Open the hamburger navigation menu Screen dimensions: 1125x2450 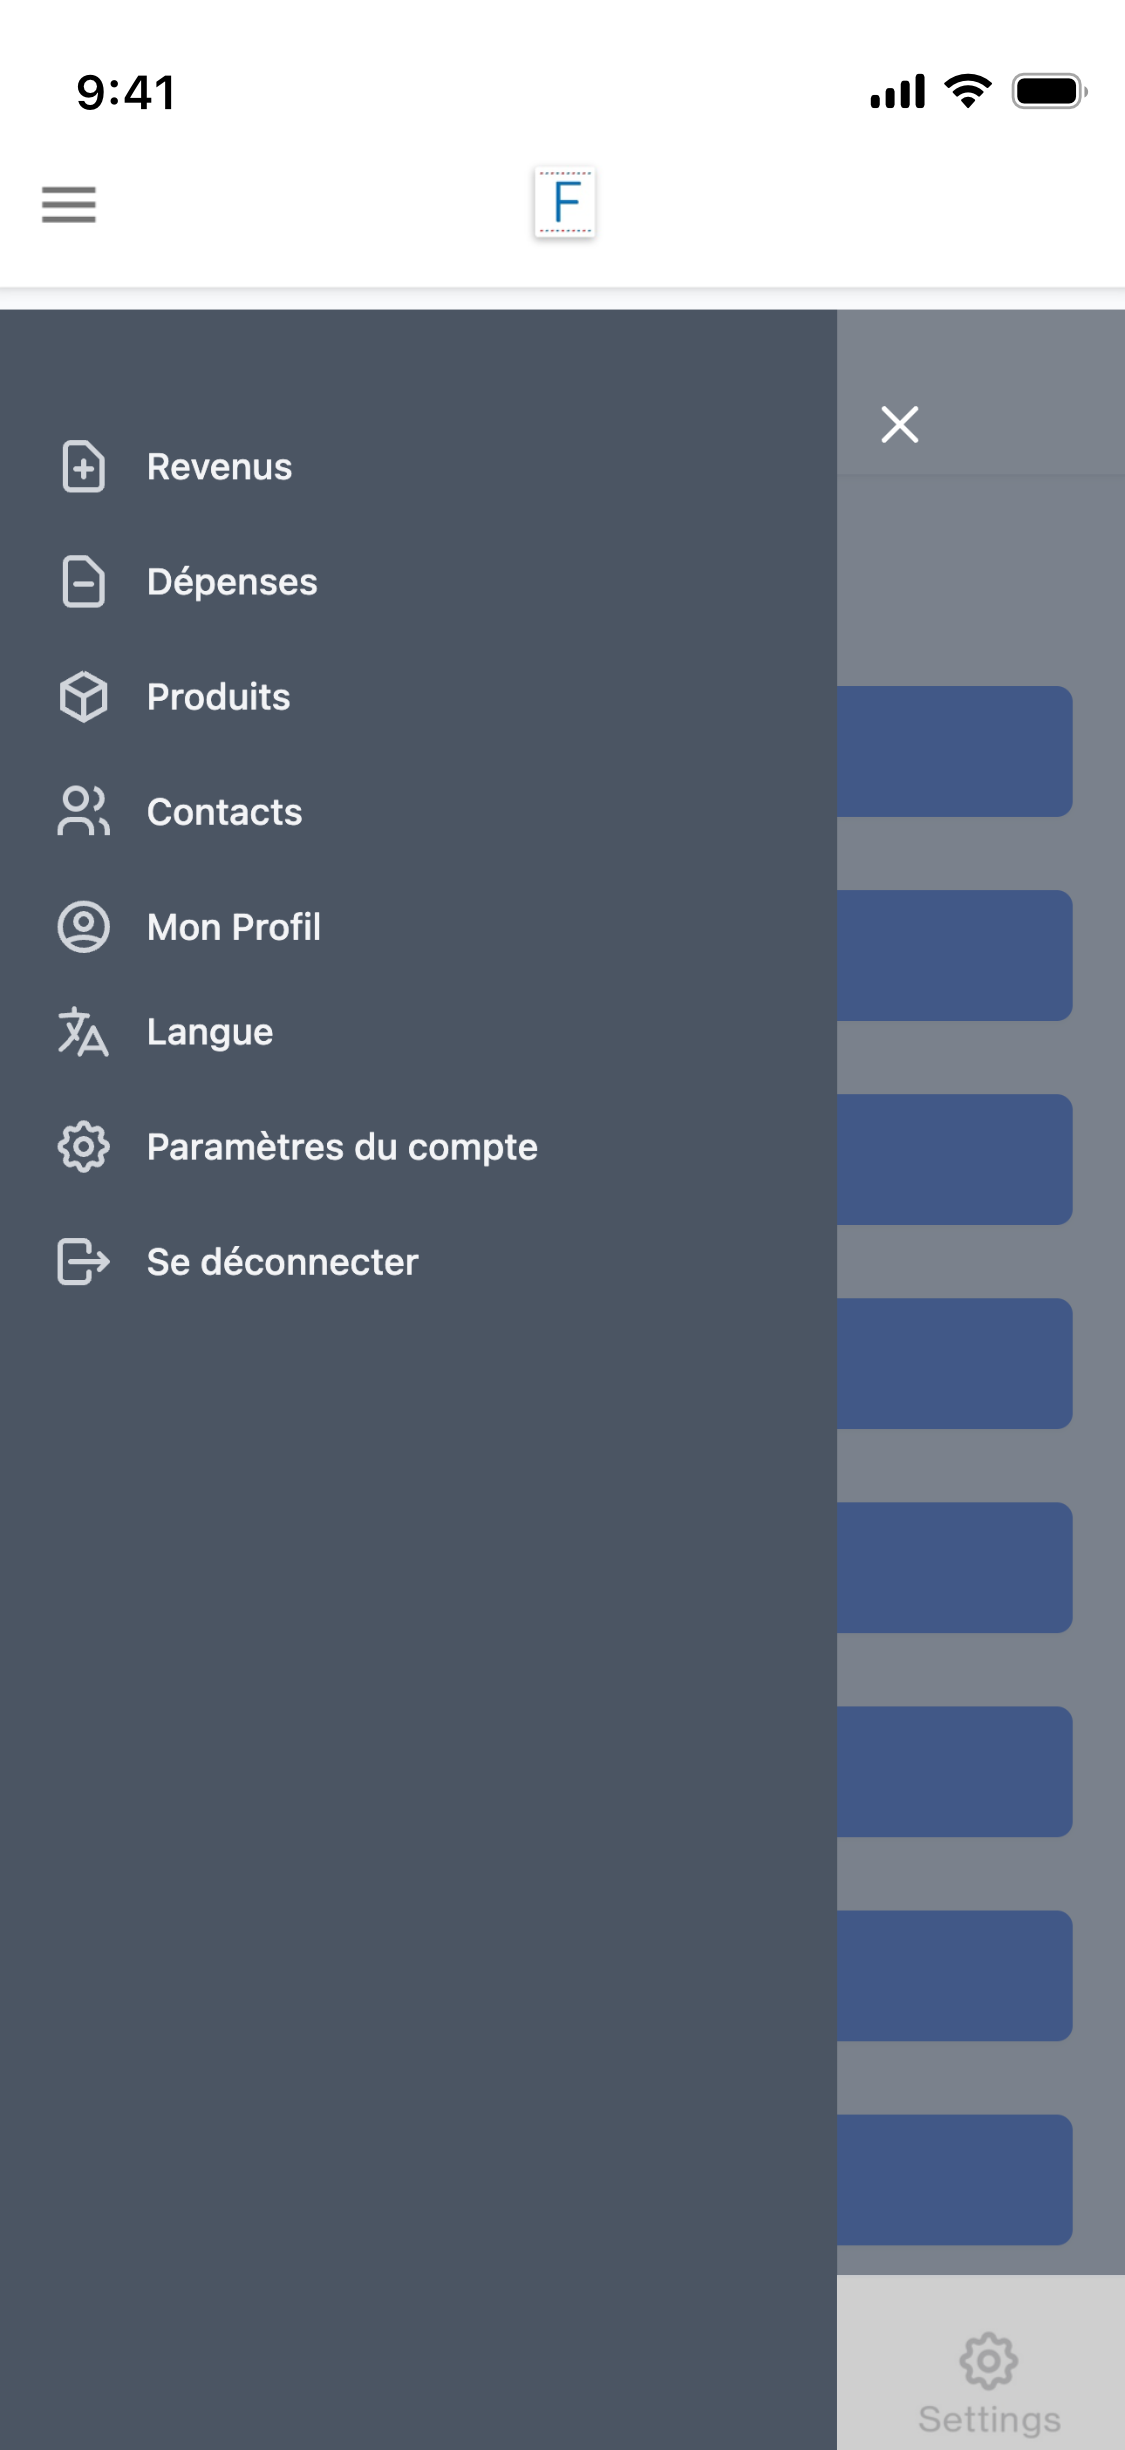click(68, 203)
